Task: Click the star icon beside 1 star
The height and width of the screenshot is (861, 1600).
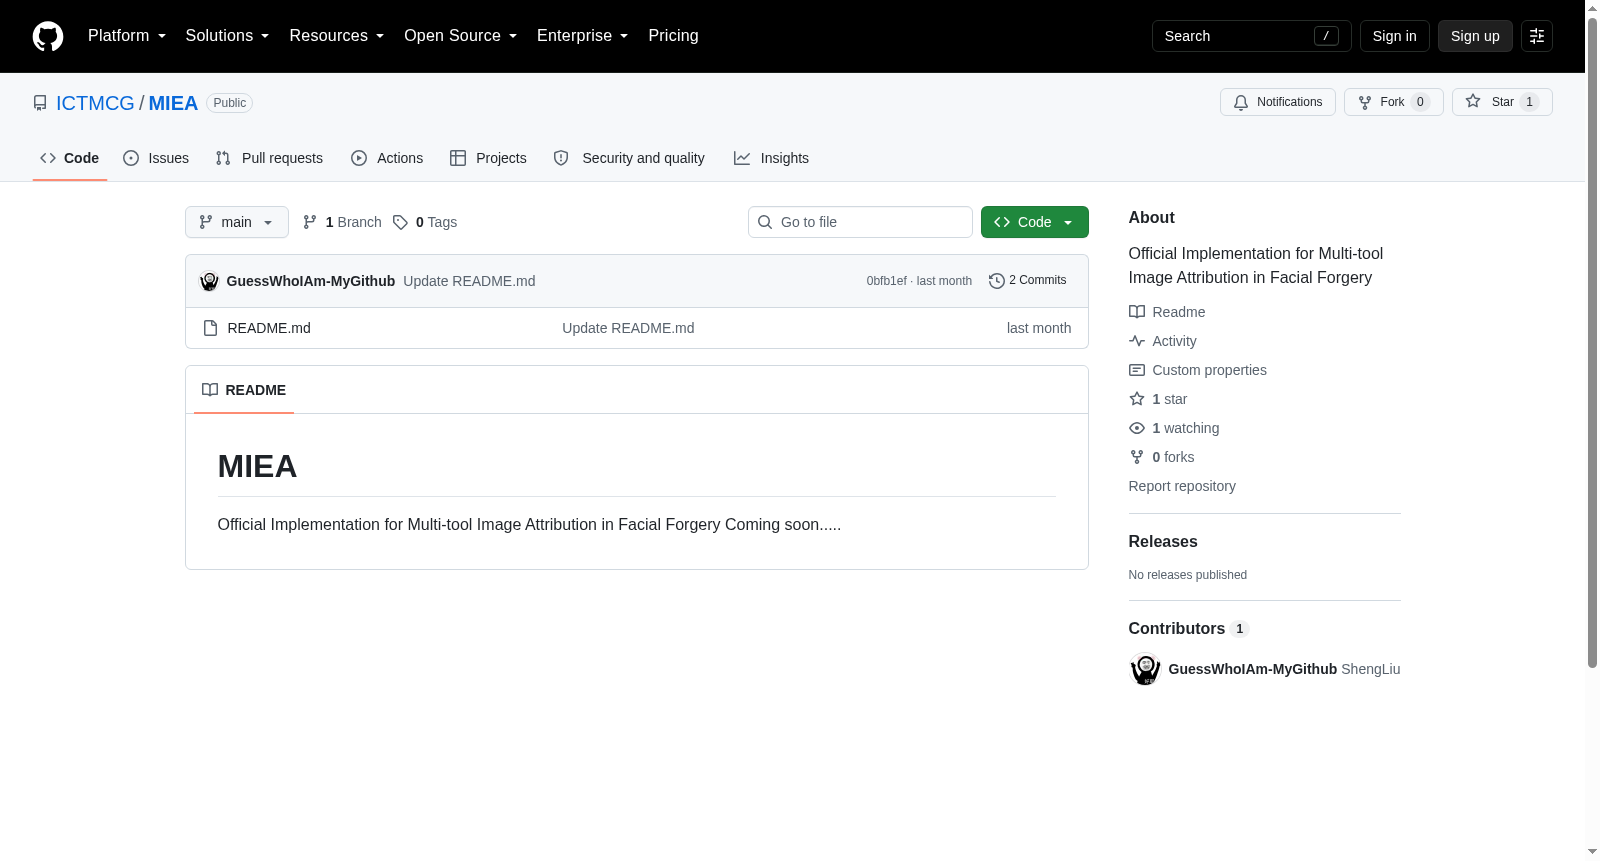Action: (x=1137, y=399)
